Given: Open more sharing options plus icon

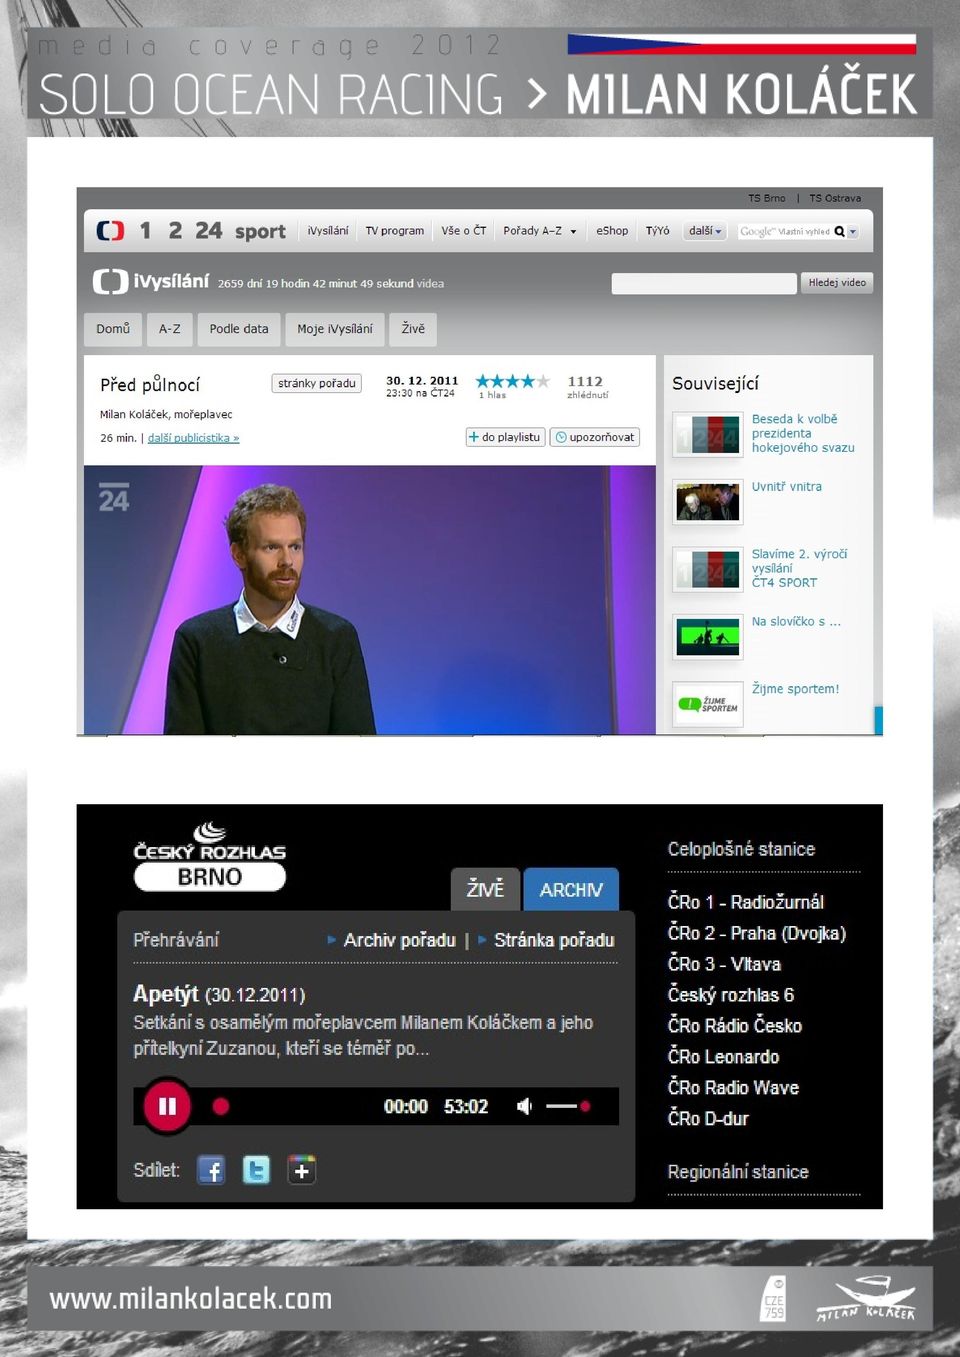Looking at the screenshot, I should tap(302, 1170).
